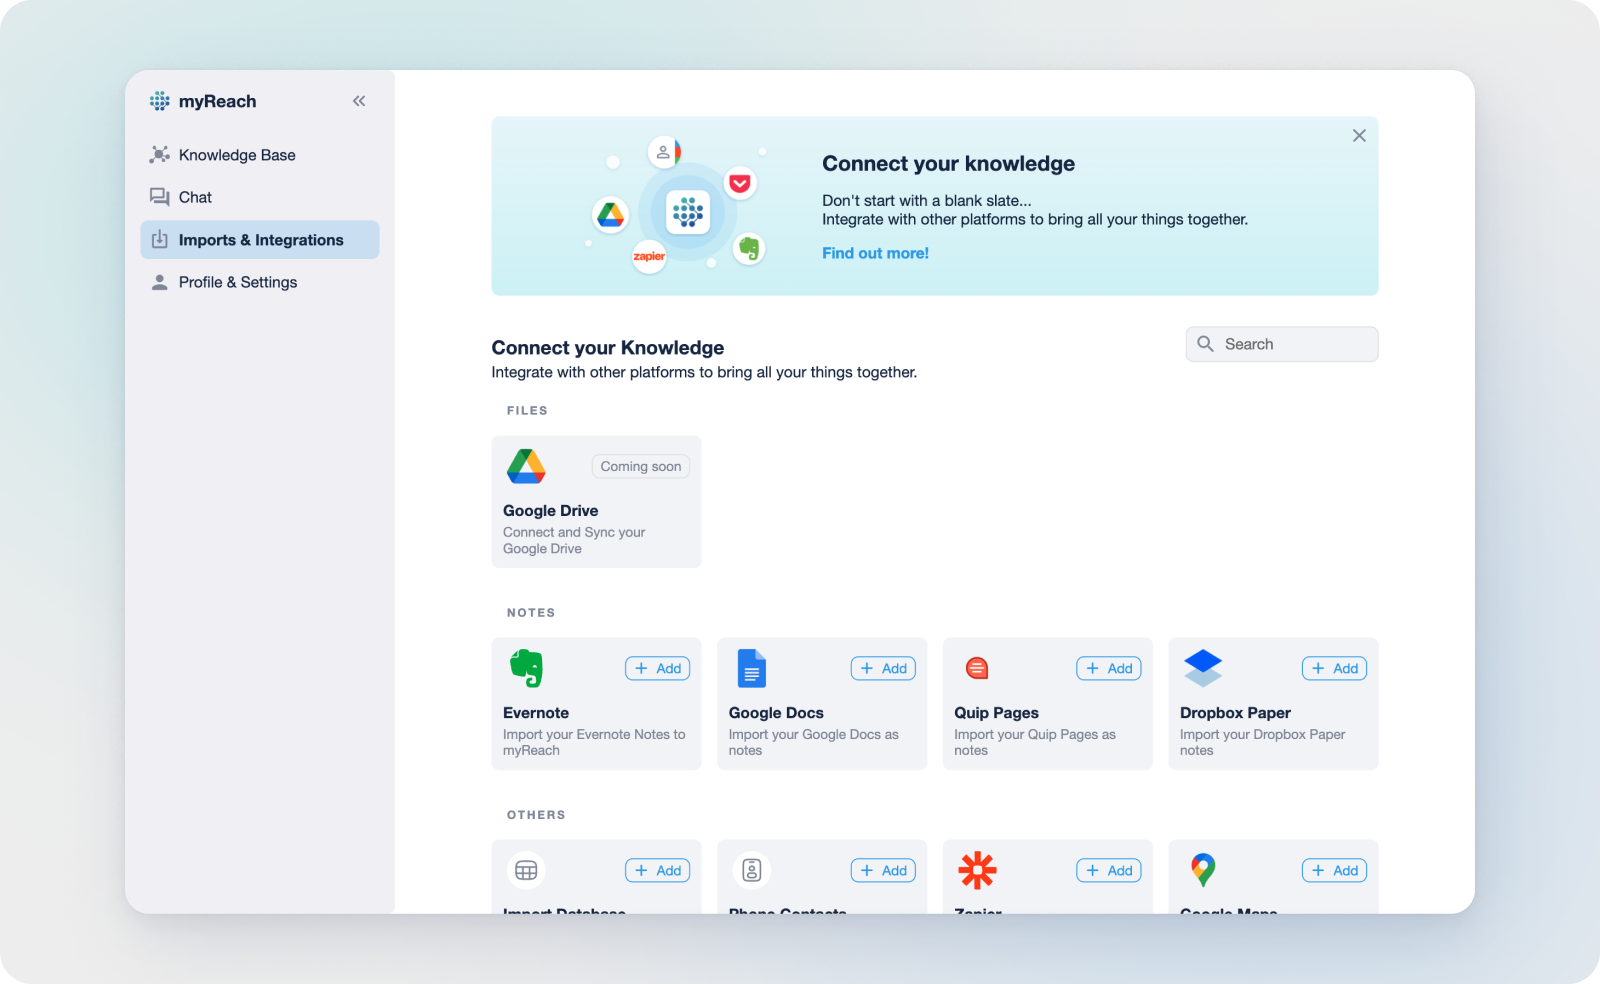The height and width of the screenshot is (984, 1600).
Task: Open the Knowledge Base section
Action: 237,154
